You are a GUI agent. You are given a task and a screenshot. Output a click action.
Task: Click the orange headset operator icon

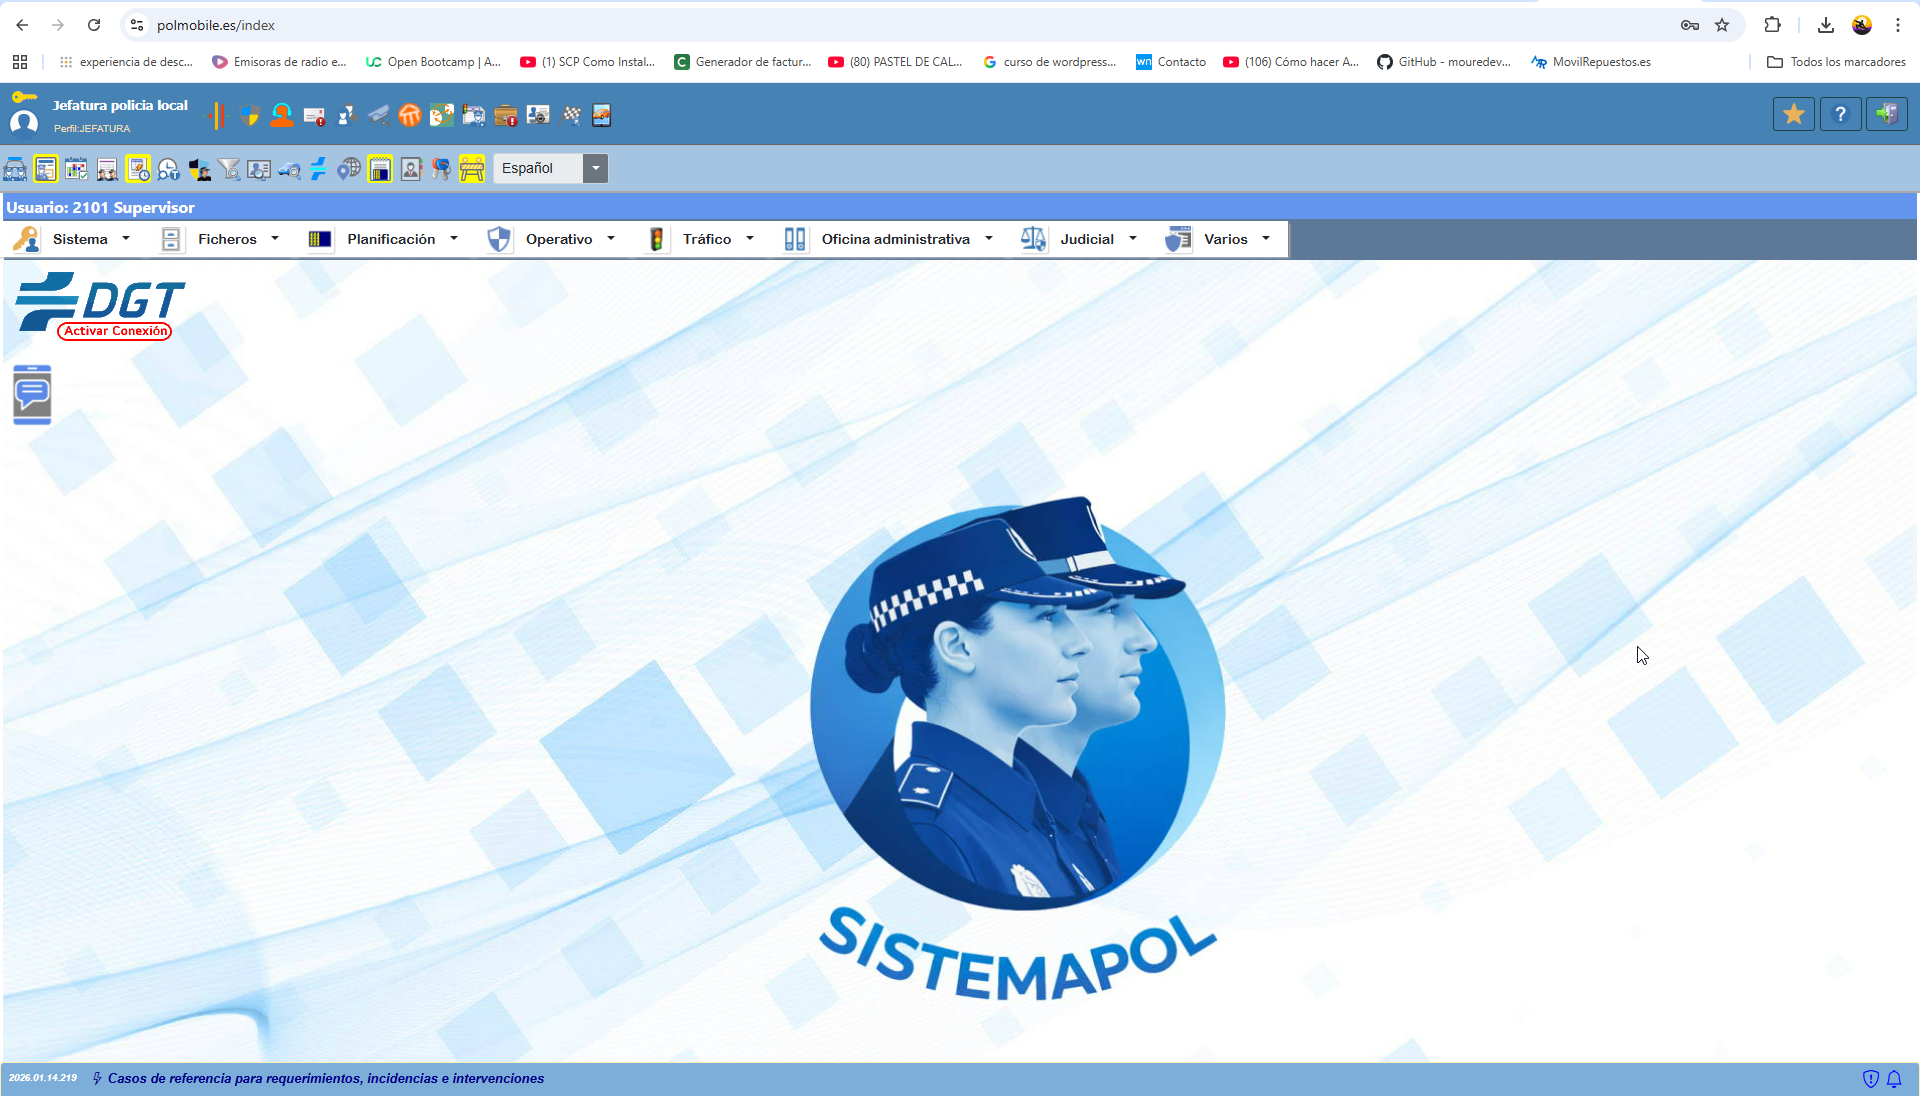[x=282, y=116]
